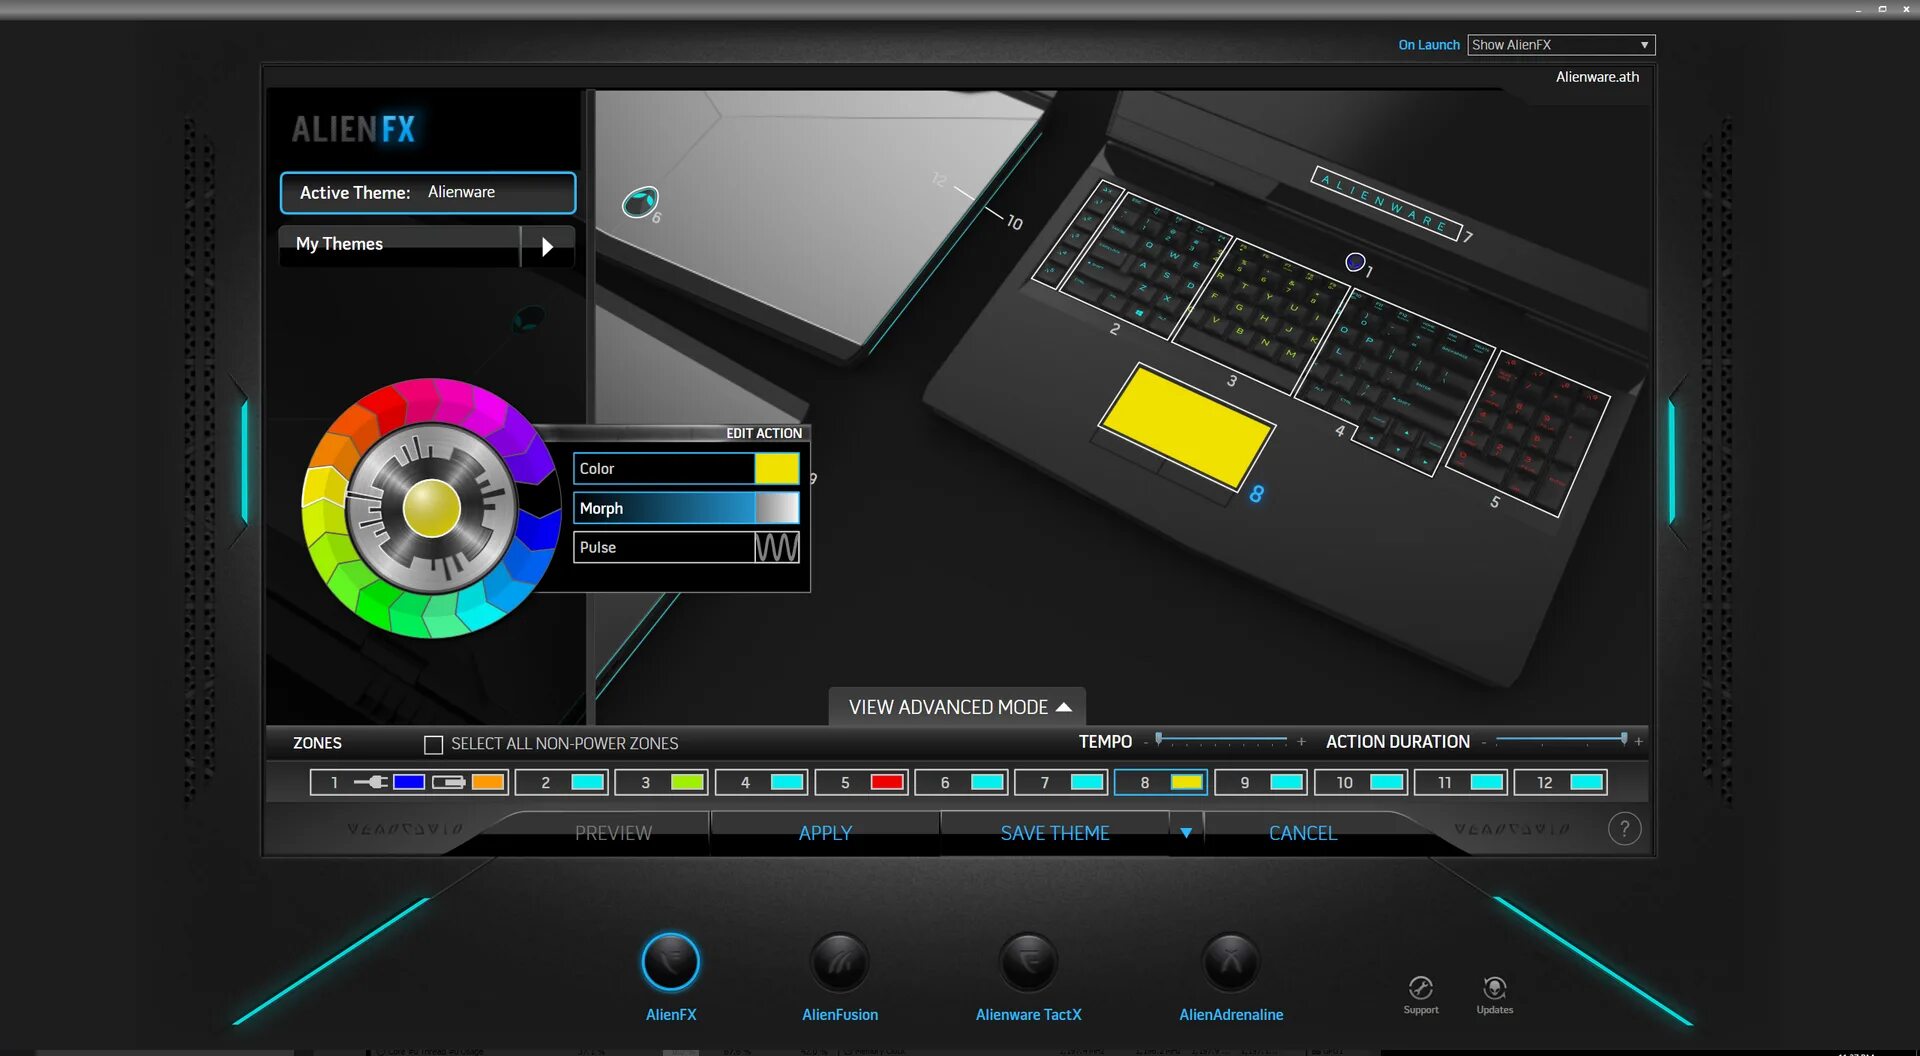Choose the Pulse action
Screen dimensions: 1920x1056
(x=686, y=547)
